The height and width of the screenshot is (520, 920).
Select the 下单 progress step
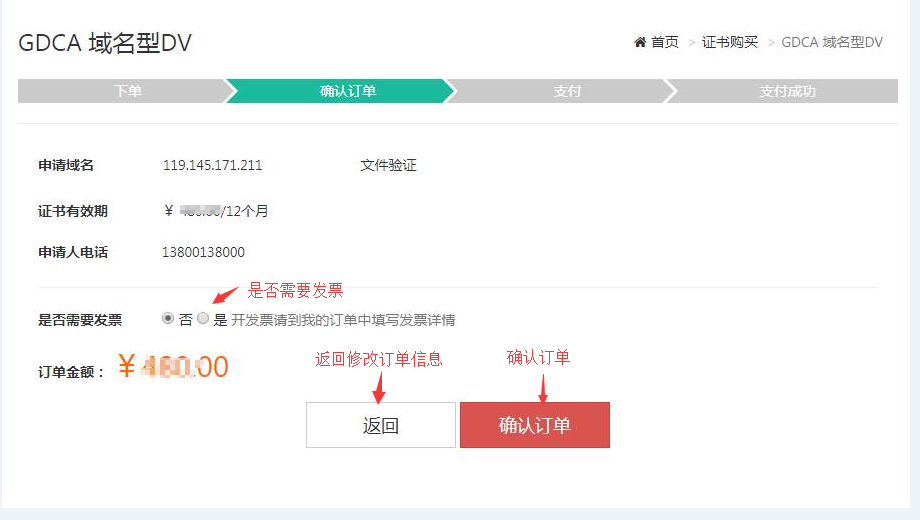pos(127,91)
